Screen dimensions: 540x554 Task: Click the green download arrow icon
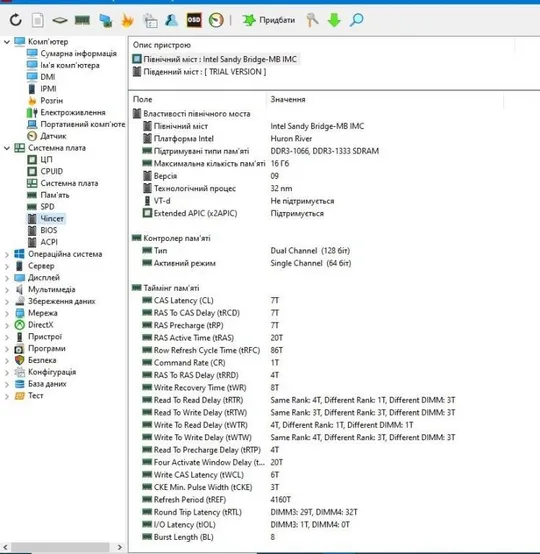[334, 20]
